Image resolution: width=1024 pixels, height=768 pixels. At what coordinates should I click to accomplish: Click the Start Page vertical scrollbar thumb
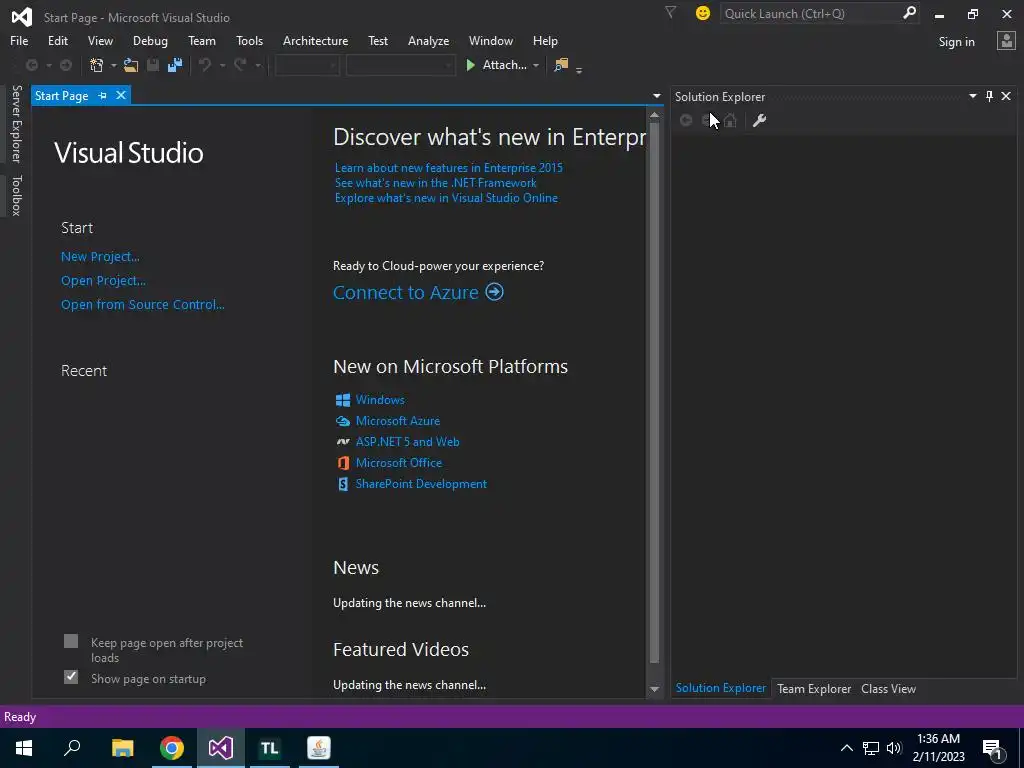tap(654, 394)
